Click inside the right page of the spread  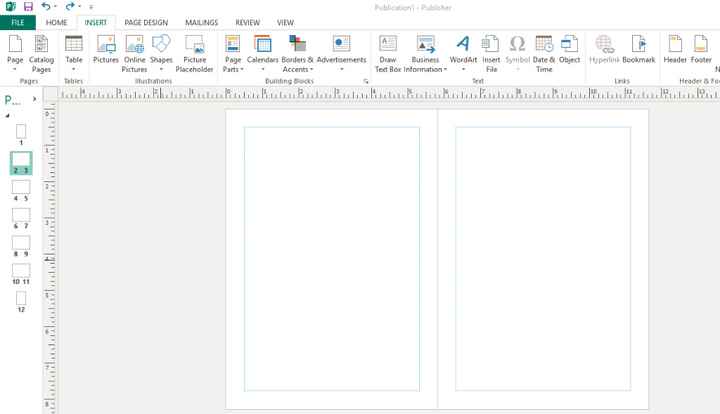click(x=543, y=259)
